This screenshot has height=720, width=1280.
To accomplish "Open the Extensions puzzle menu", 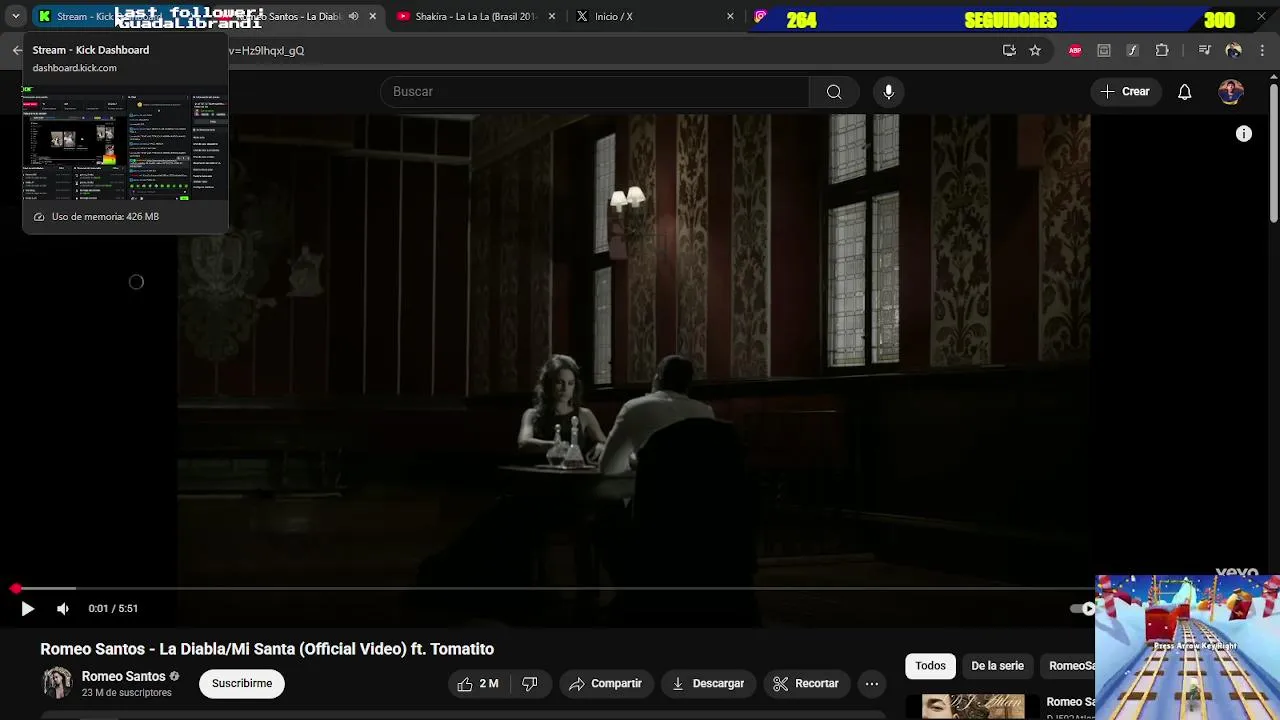I will [x=1162, y=50].
